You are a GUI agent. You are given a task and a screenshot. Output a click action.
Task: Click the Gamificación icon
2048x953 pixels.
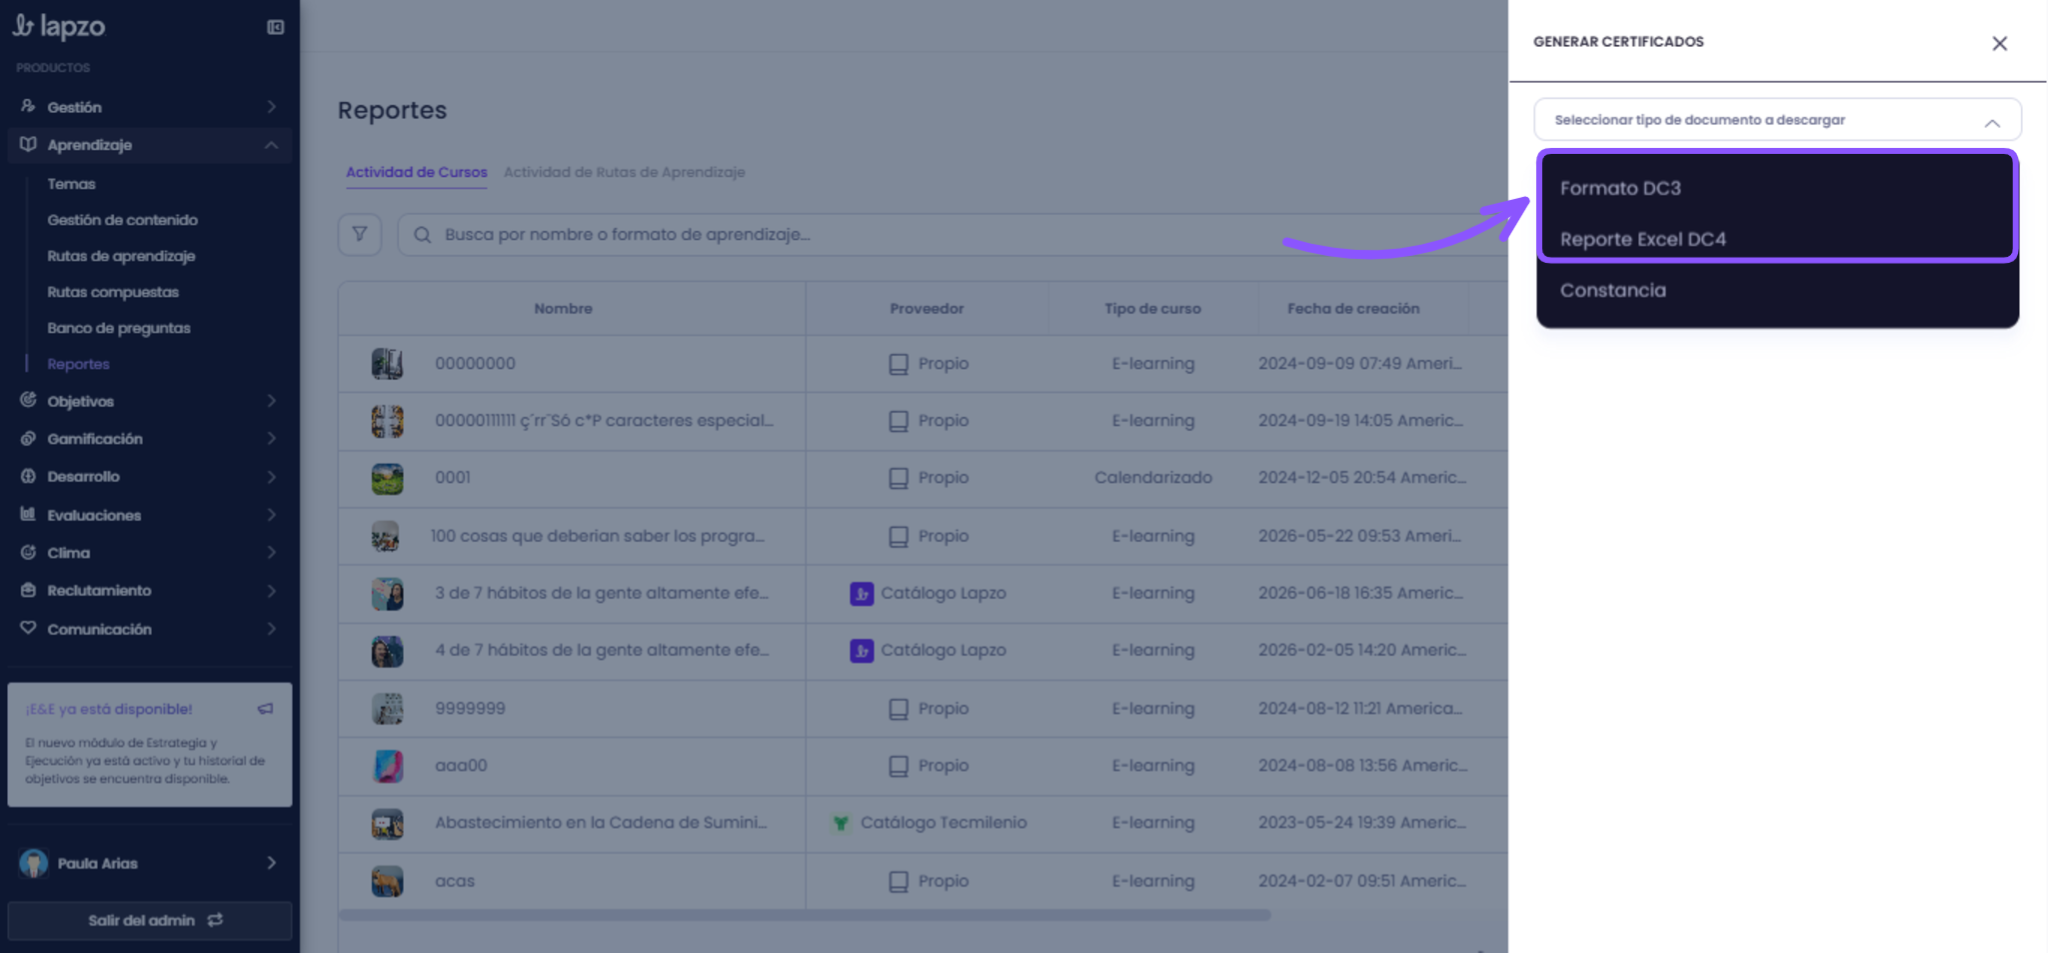[28, 438]
